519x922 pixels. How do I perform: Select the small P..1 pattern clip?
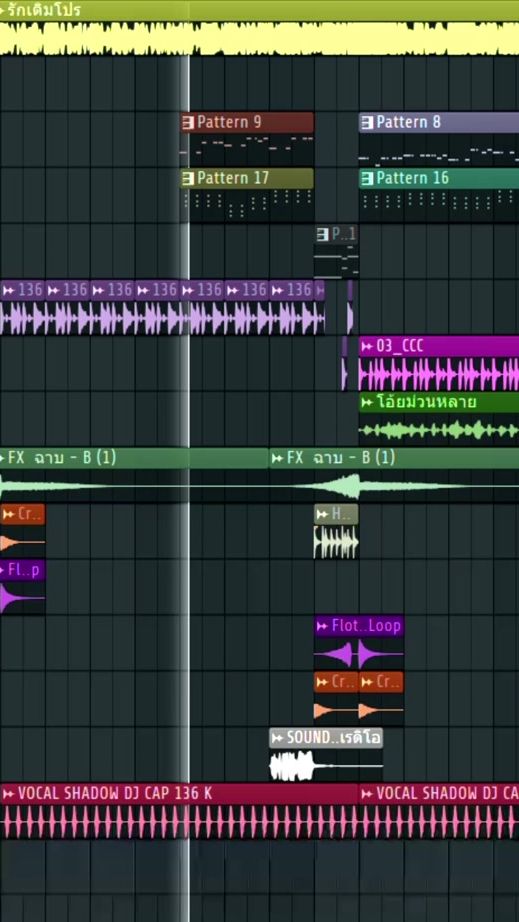tap(336, 252)
